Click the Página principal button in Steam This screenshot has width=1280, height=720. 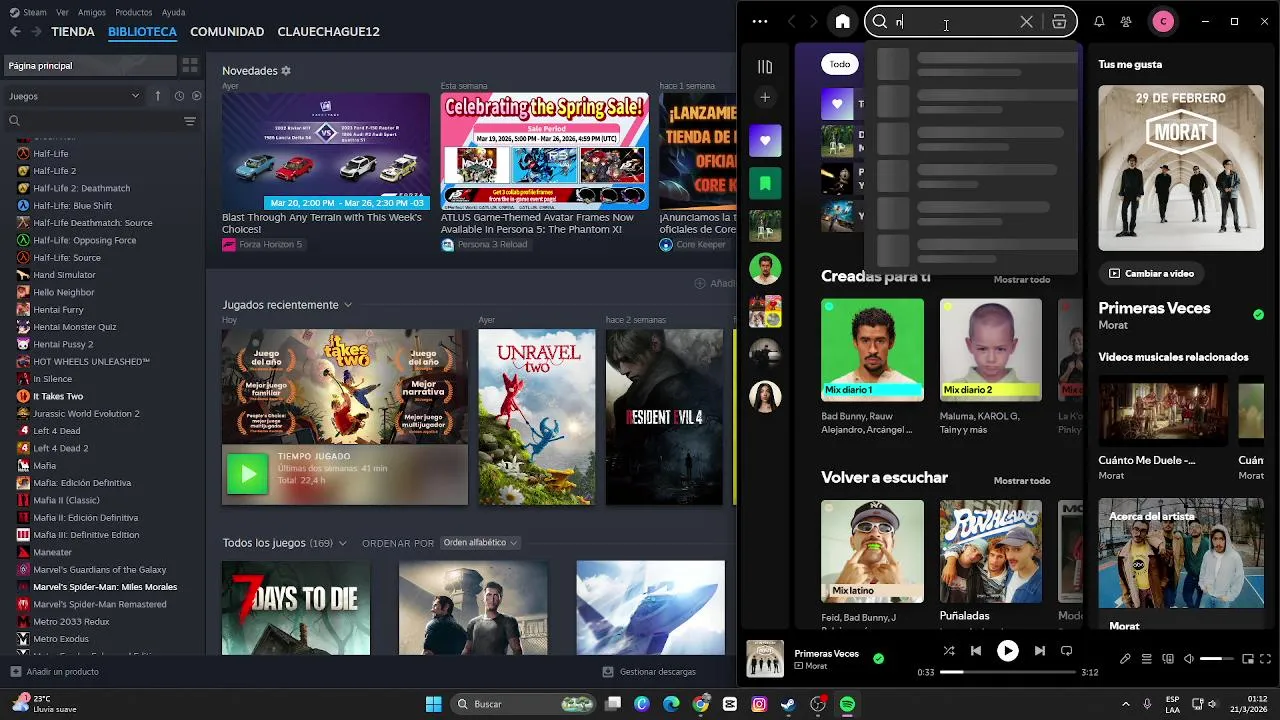click(x=90, y=66)
